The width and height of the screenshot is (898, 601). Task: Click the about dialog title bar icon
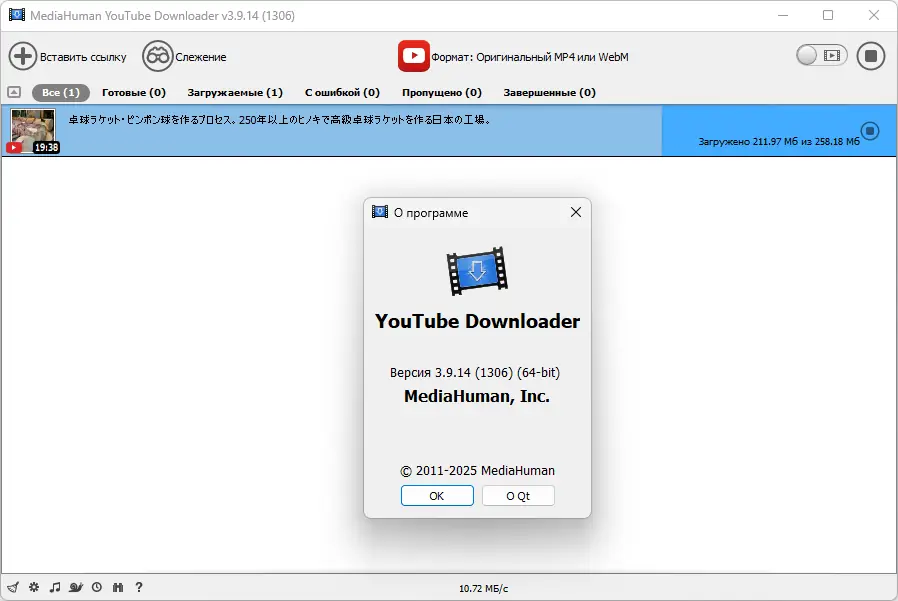[x=380, y=212]
